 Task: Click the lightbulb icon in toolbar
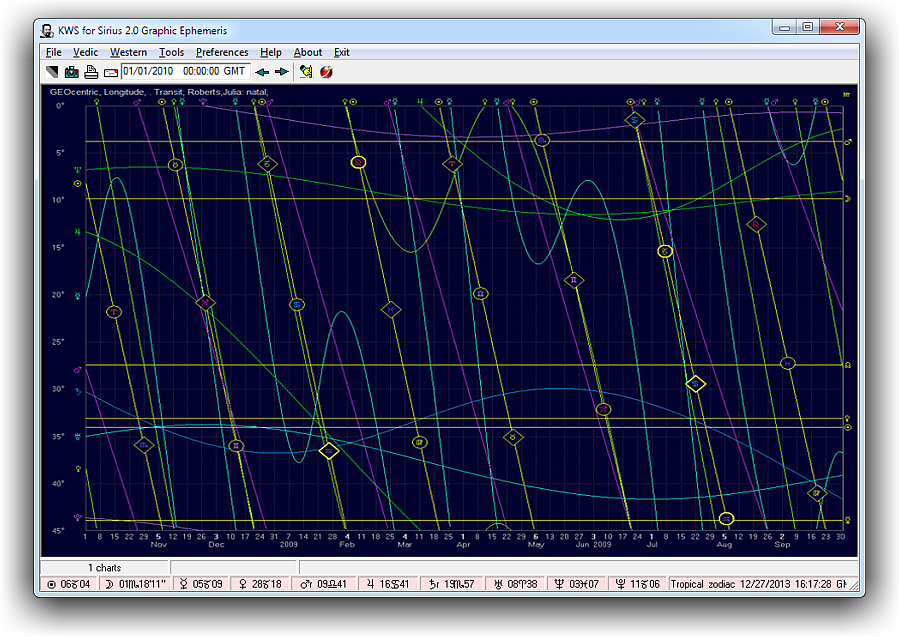coord(306,72)
